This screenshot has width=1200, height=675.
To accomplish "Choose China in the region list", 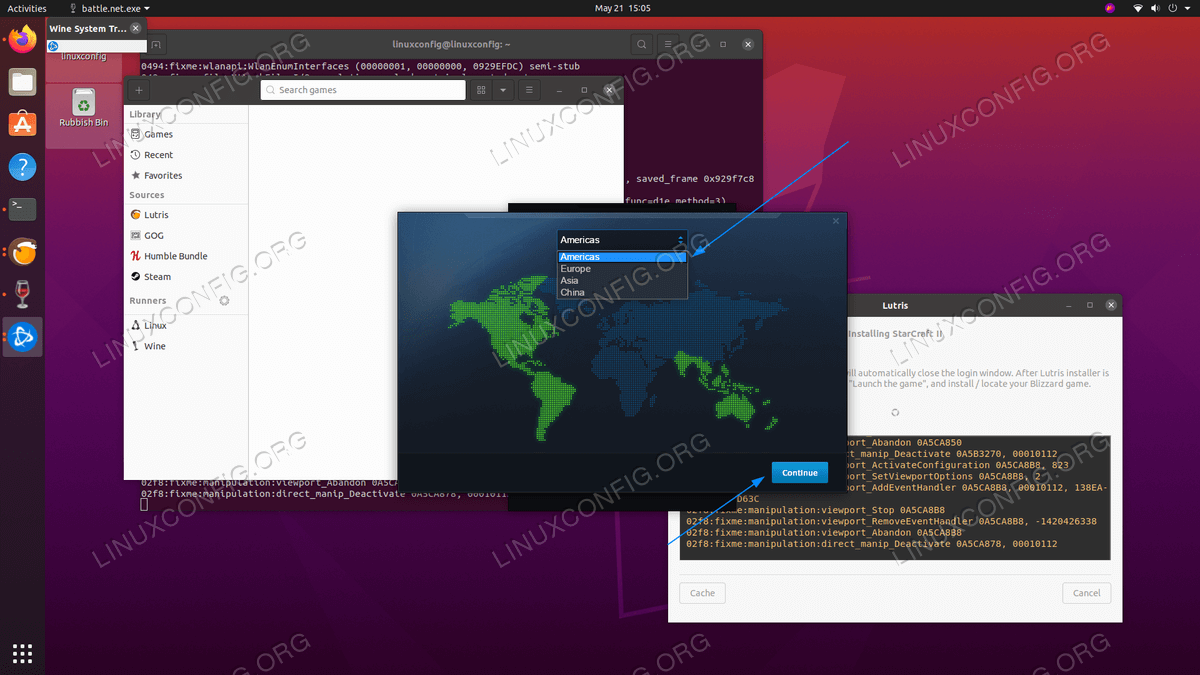I will (x=572, y=293).
